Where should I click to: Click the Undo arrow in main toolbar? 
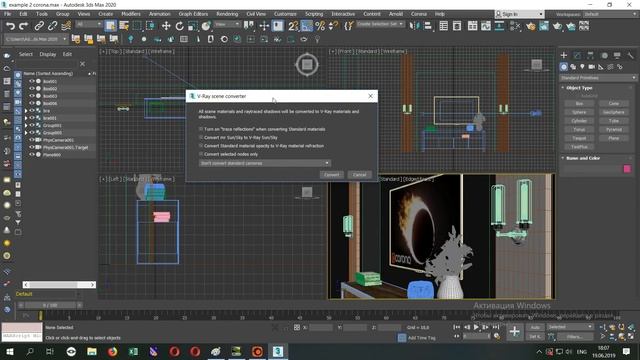pyautogui.click(x=10, y=26)
